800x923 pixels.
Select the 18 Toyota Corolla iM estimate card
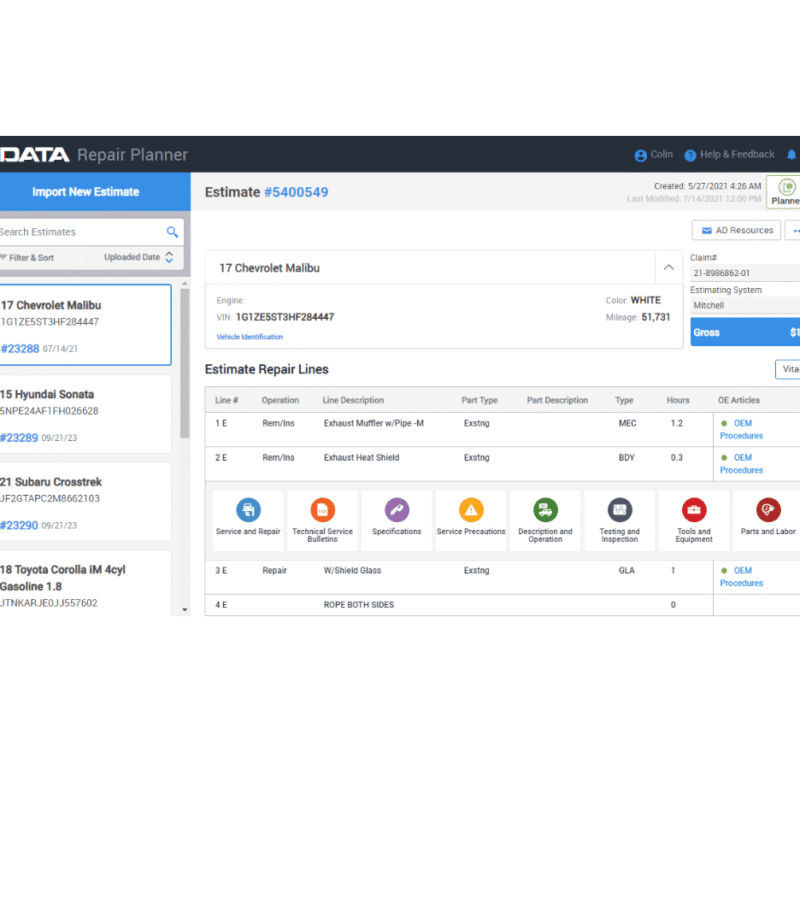[85, 583]
